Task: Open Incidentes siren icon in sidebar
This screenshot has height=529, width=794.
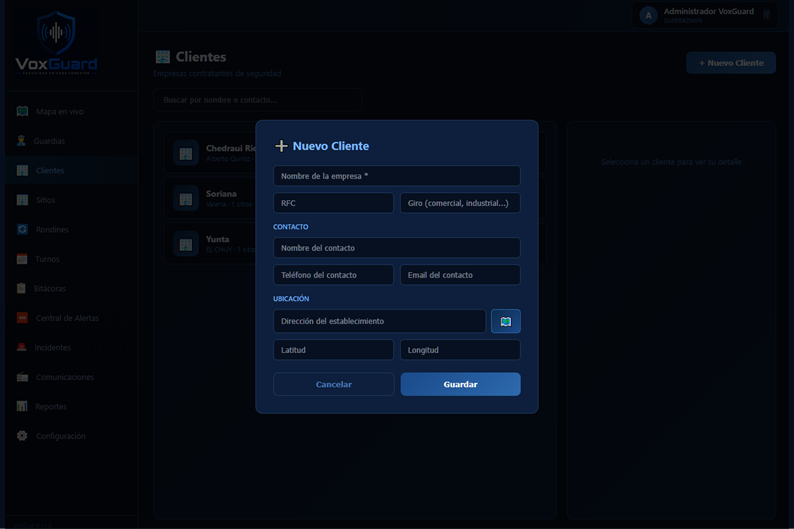Action: (x=21, y=347)
